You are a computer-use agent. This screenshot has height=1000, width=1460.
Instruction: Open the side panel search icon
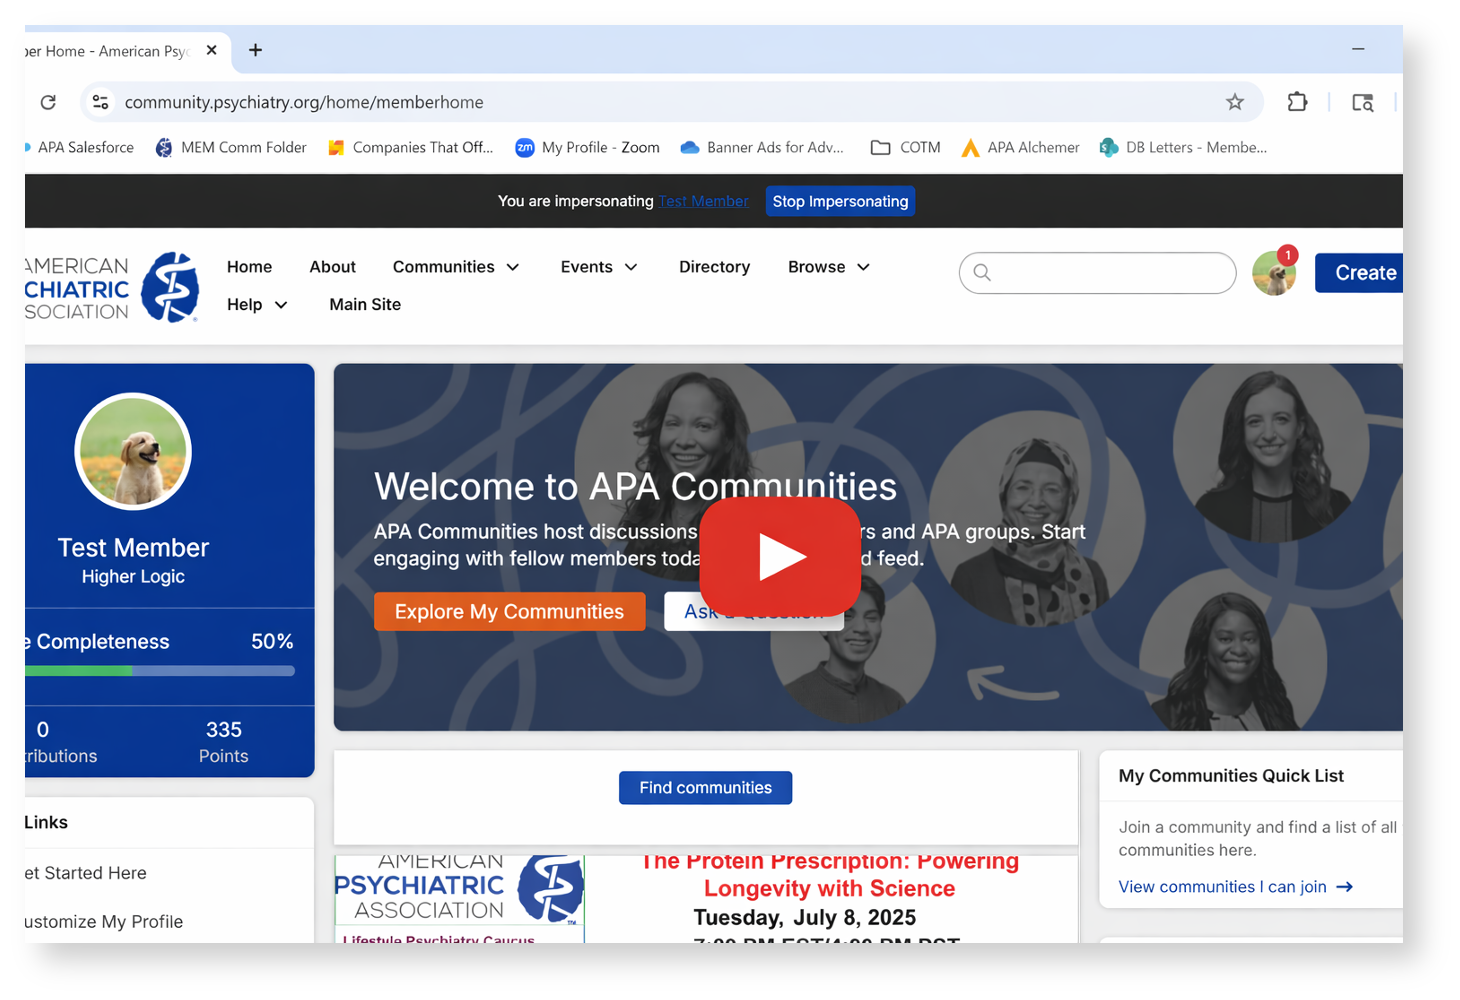pos(1362,102)
